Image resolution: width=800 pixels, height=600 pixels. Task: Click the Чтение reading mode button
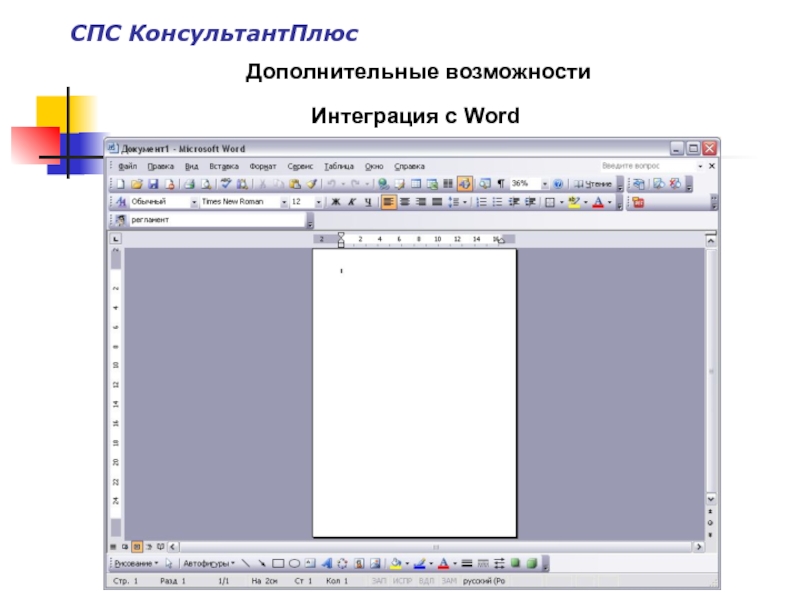pos(593,184)
